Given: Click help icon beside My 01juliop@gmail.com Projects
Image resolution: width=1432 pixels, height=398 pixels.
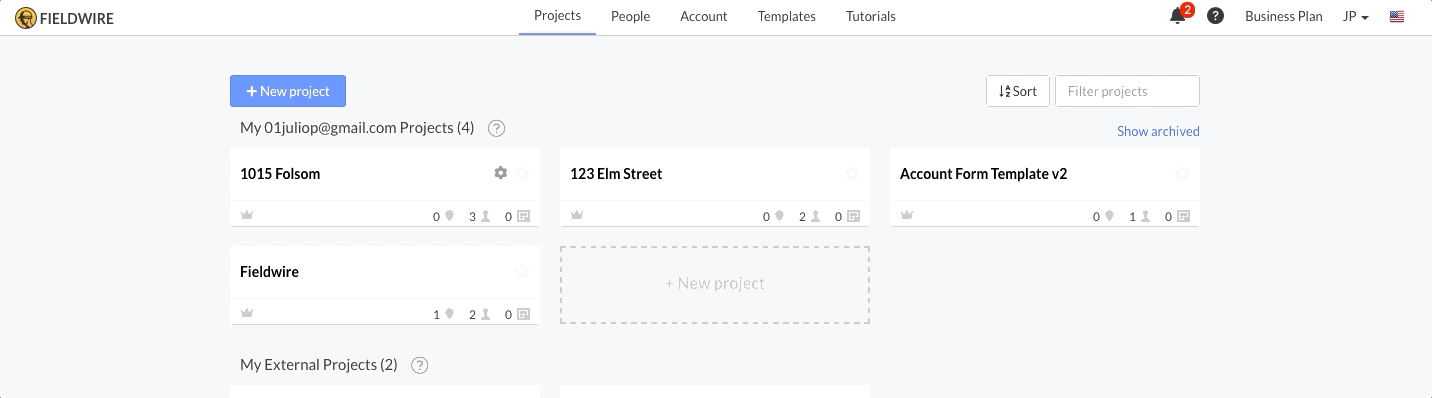Looking at the screenshot, I should pos(496,128).
